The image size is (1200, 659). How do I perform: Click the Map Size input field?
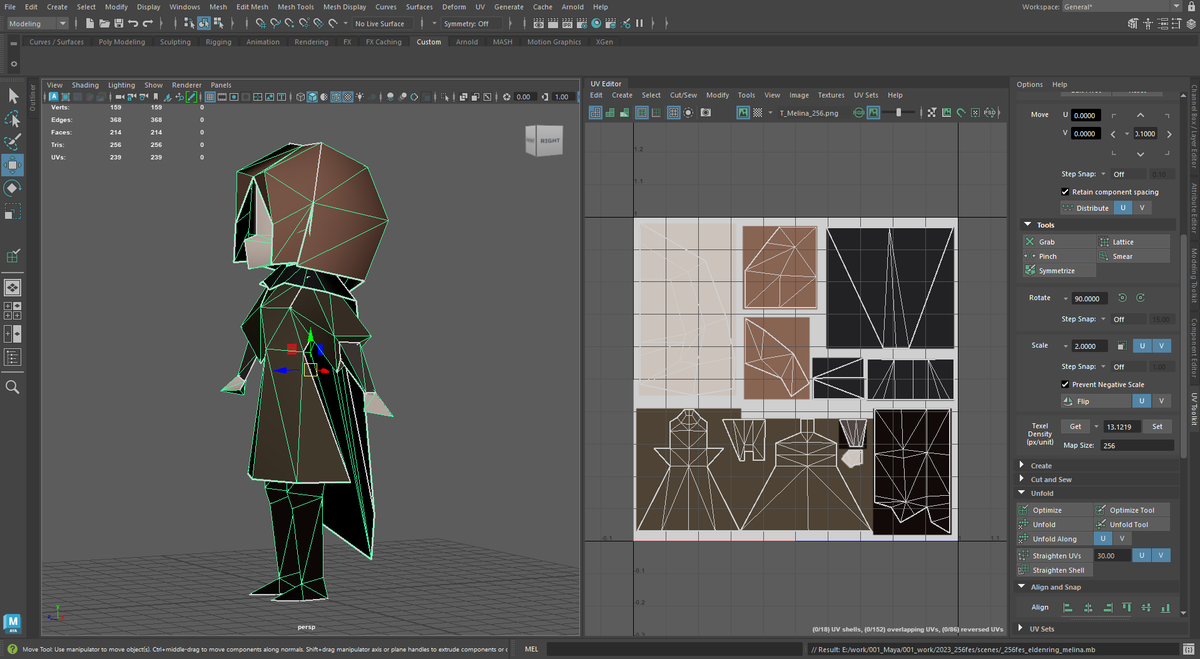1136,445
